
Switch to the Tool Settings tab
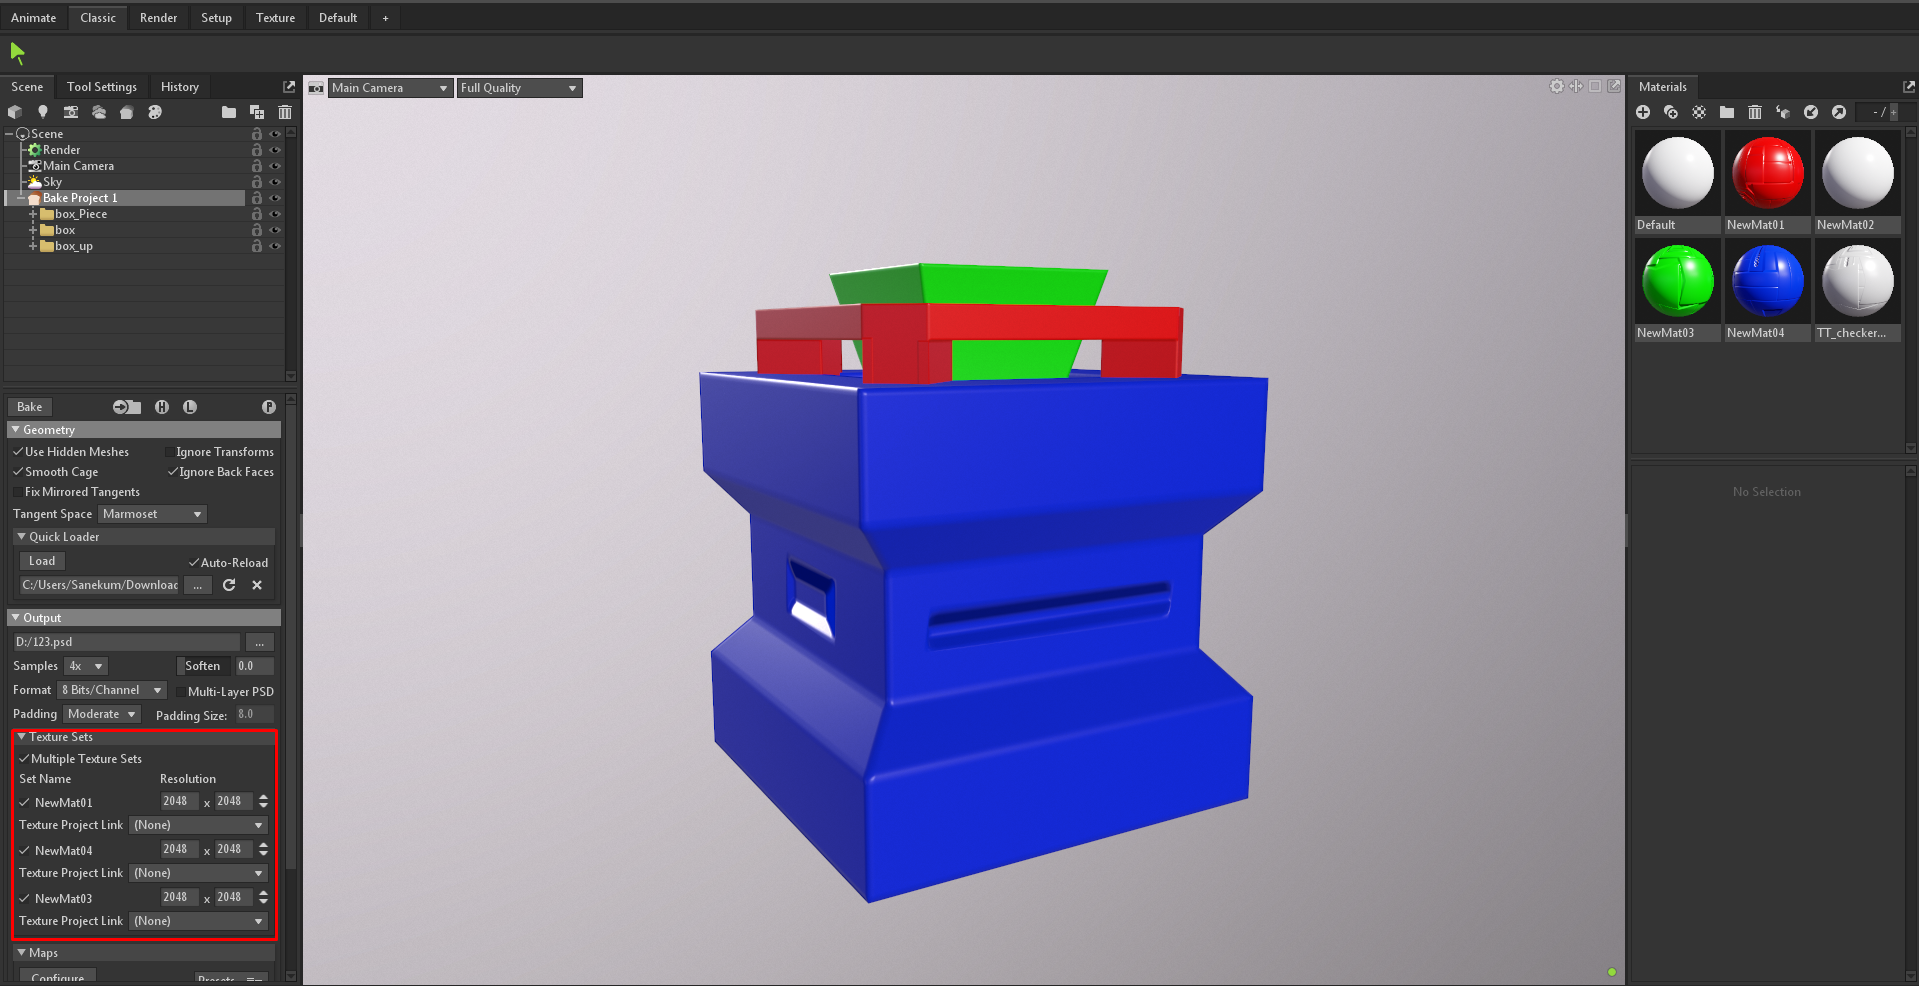pyautogui.click(x=102, y=87)
